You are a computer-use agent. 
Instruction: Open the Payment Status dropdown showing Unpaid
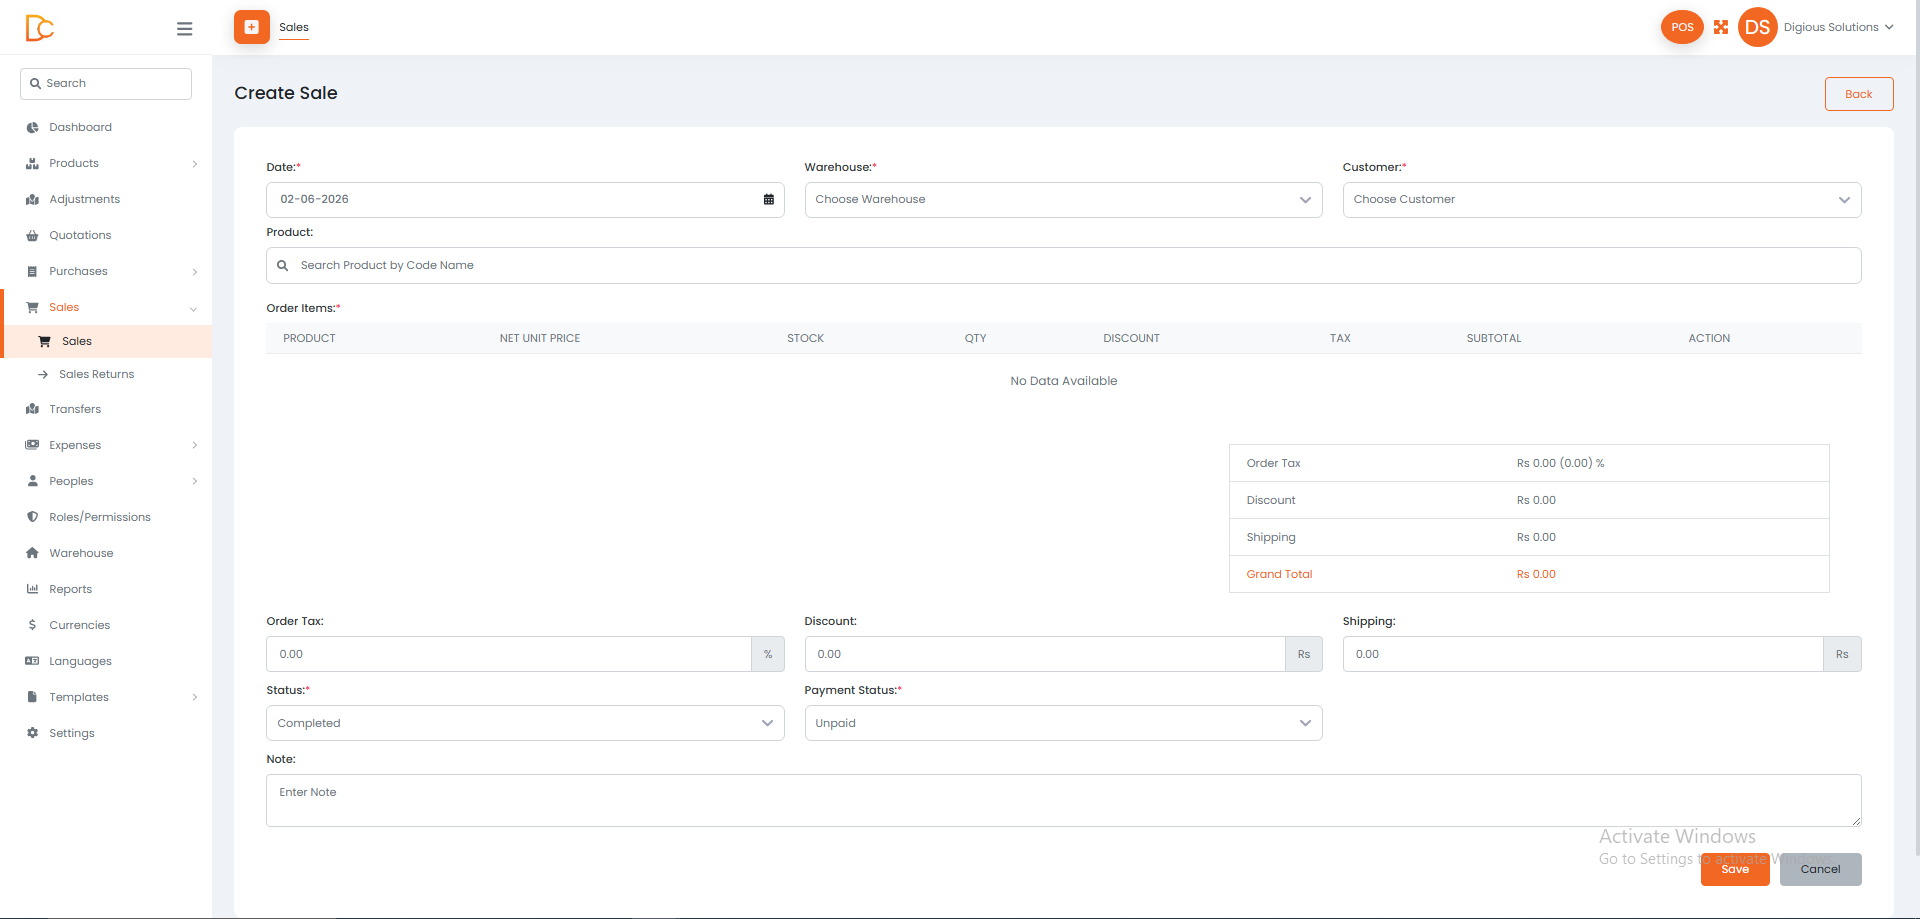[x=1063, y=723]
